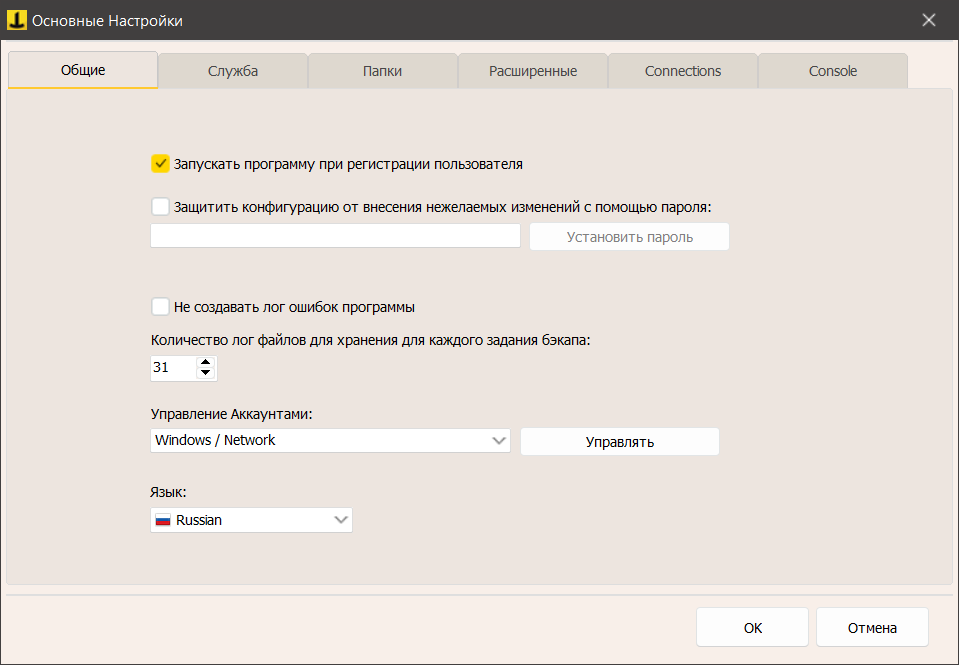This screenshot has width=959, height=665.
Task: Select the Общие tab
Action: [83, 70]
